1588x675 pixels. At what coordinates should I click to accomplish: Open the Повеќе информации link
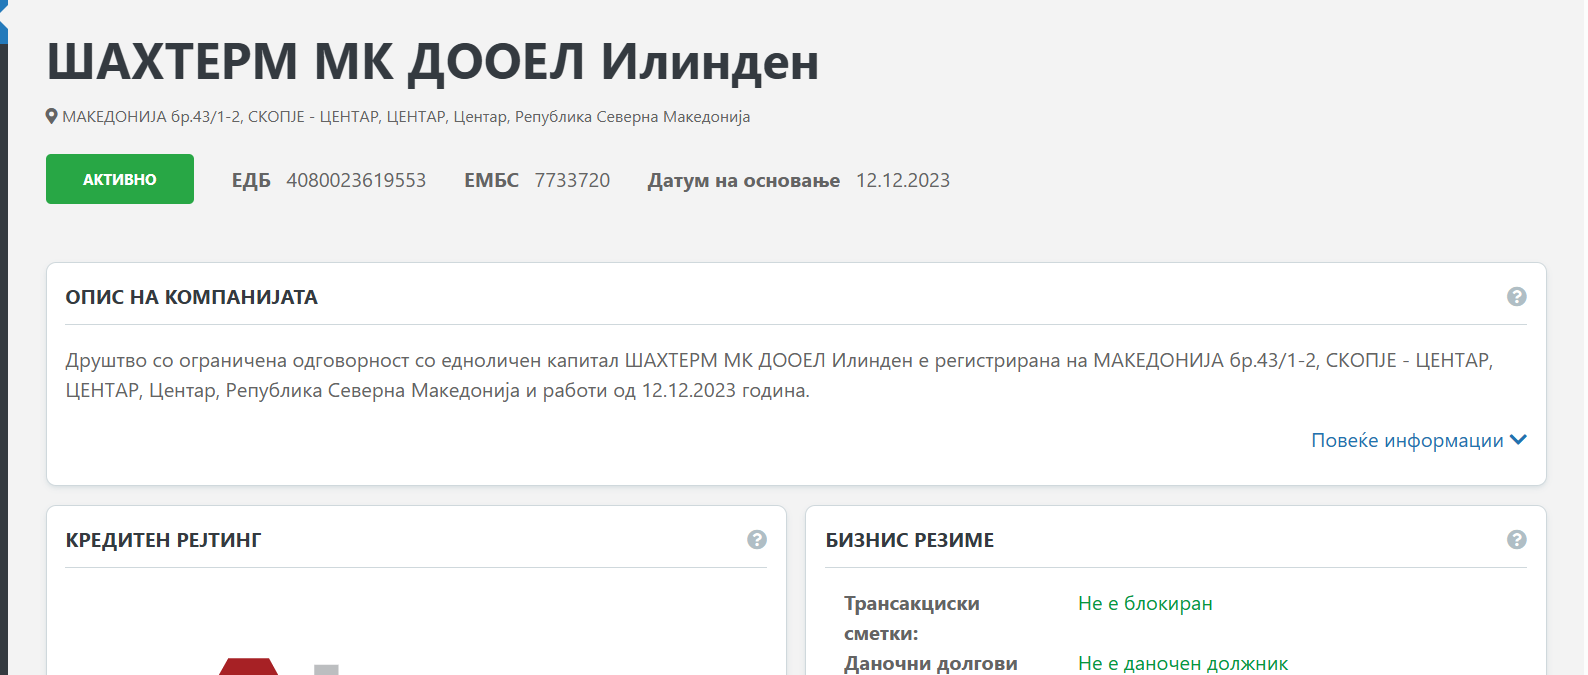pos(1406,441)
